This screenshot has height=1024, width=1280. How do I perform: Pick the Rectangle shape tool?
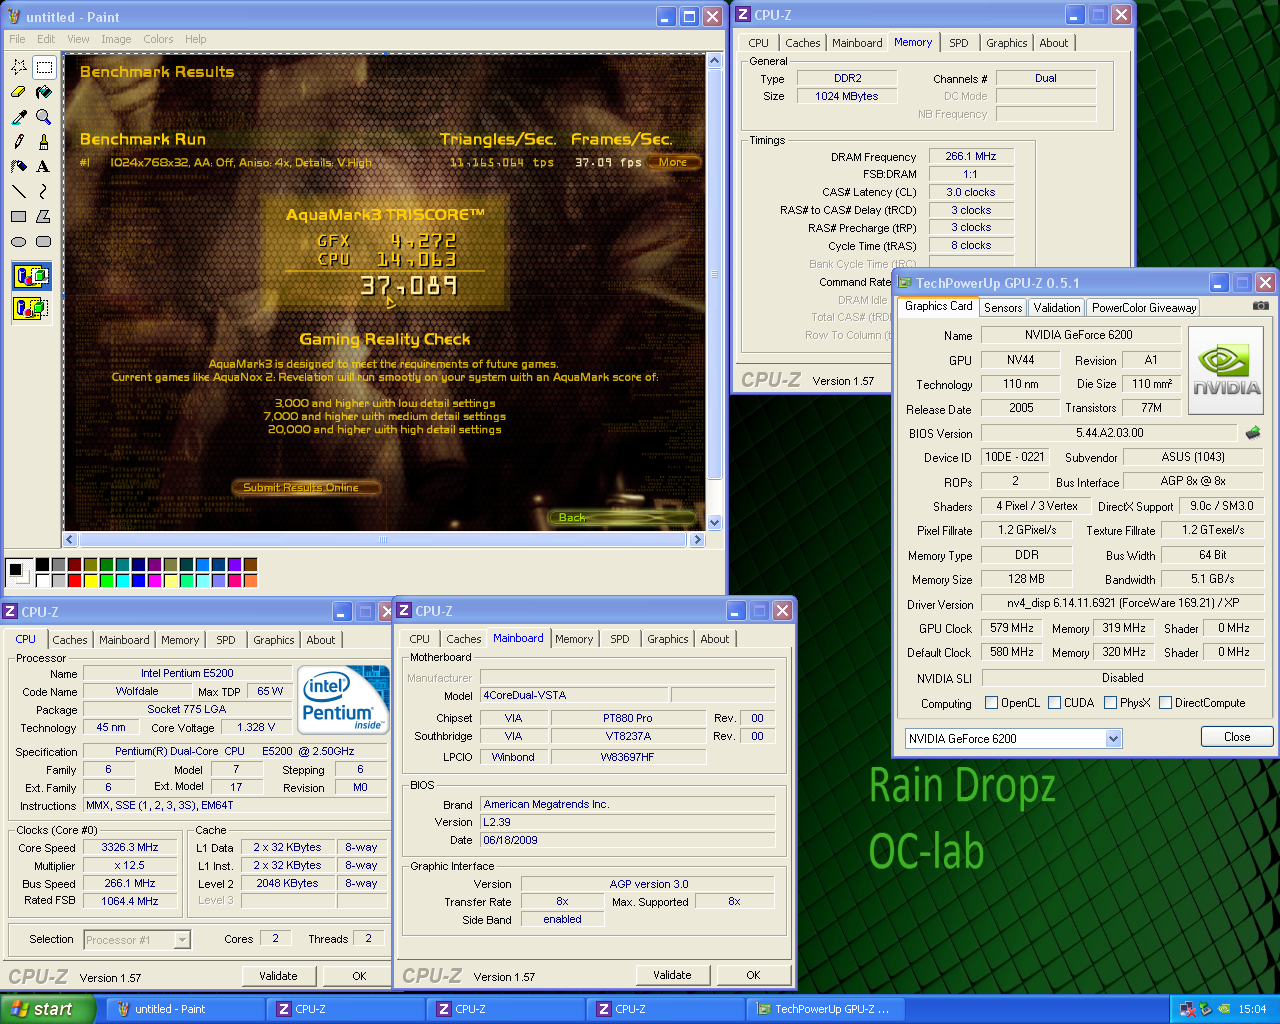[19, 216]
